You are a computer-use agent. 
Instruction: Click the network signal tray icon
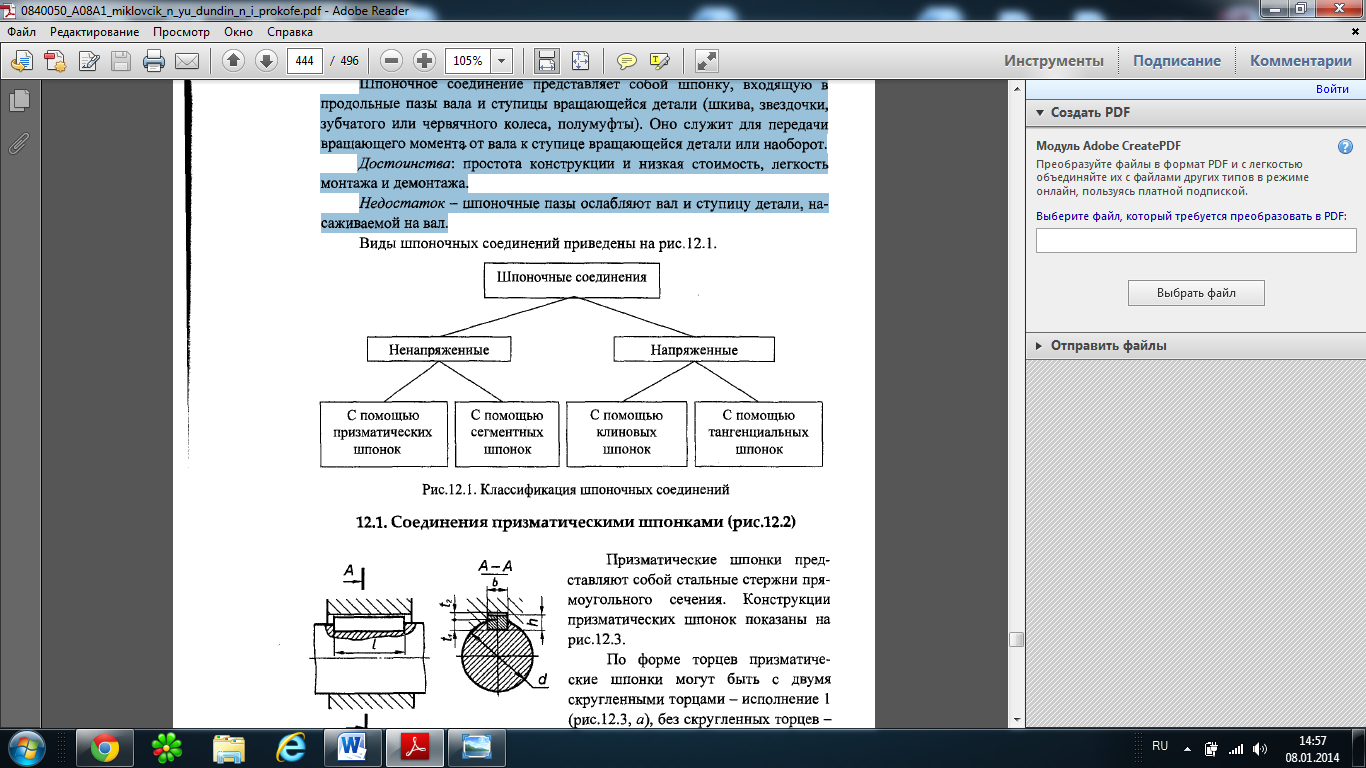click(x=1236, y=747)
